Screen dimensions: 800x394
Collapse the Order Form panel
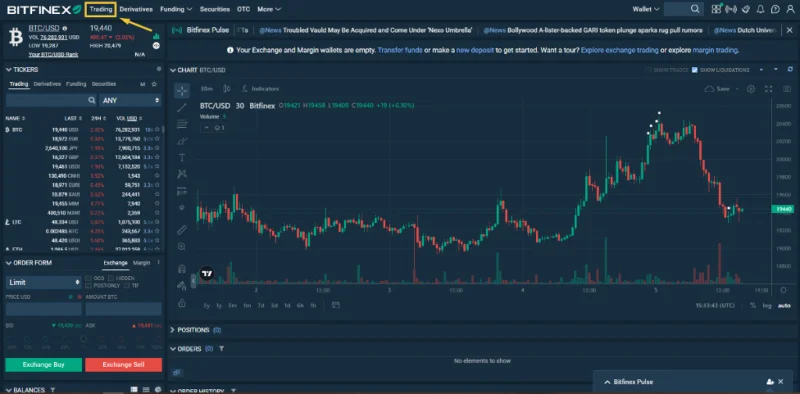(x=9, y=263)
